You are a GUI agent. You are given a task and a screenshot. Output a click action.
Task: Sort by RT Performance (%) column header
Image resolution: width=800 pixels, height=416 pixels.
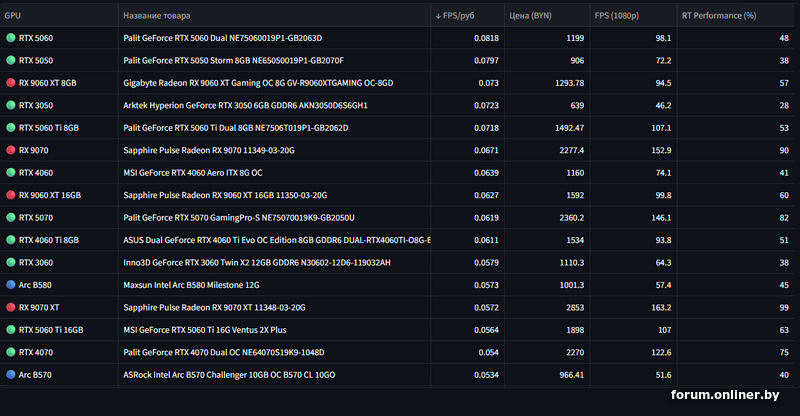pyautogui.click(x=718, y=16)
